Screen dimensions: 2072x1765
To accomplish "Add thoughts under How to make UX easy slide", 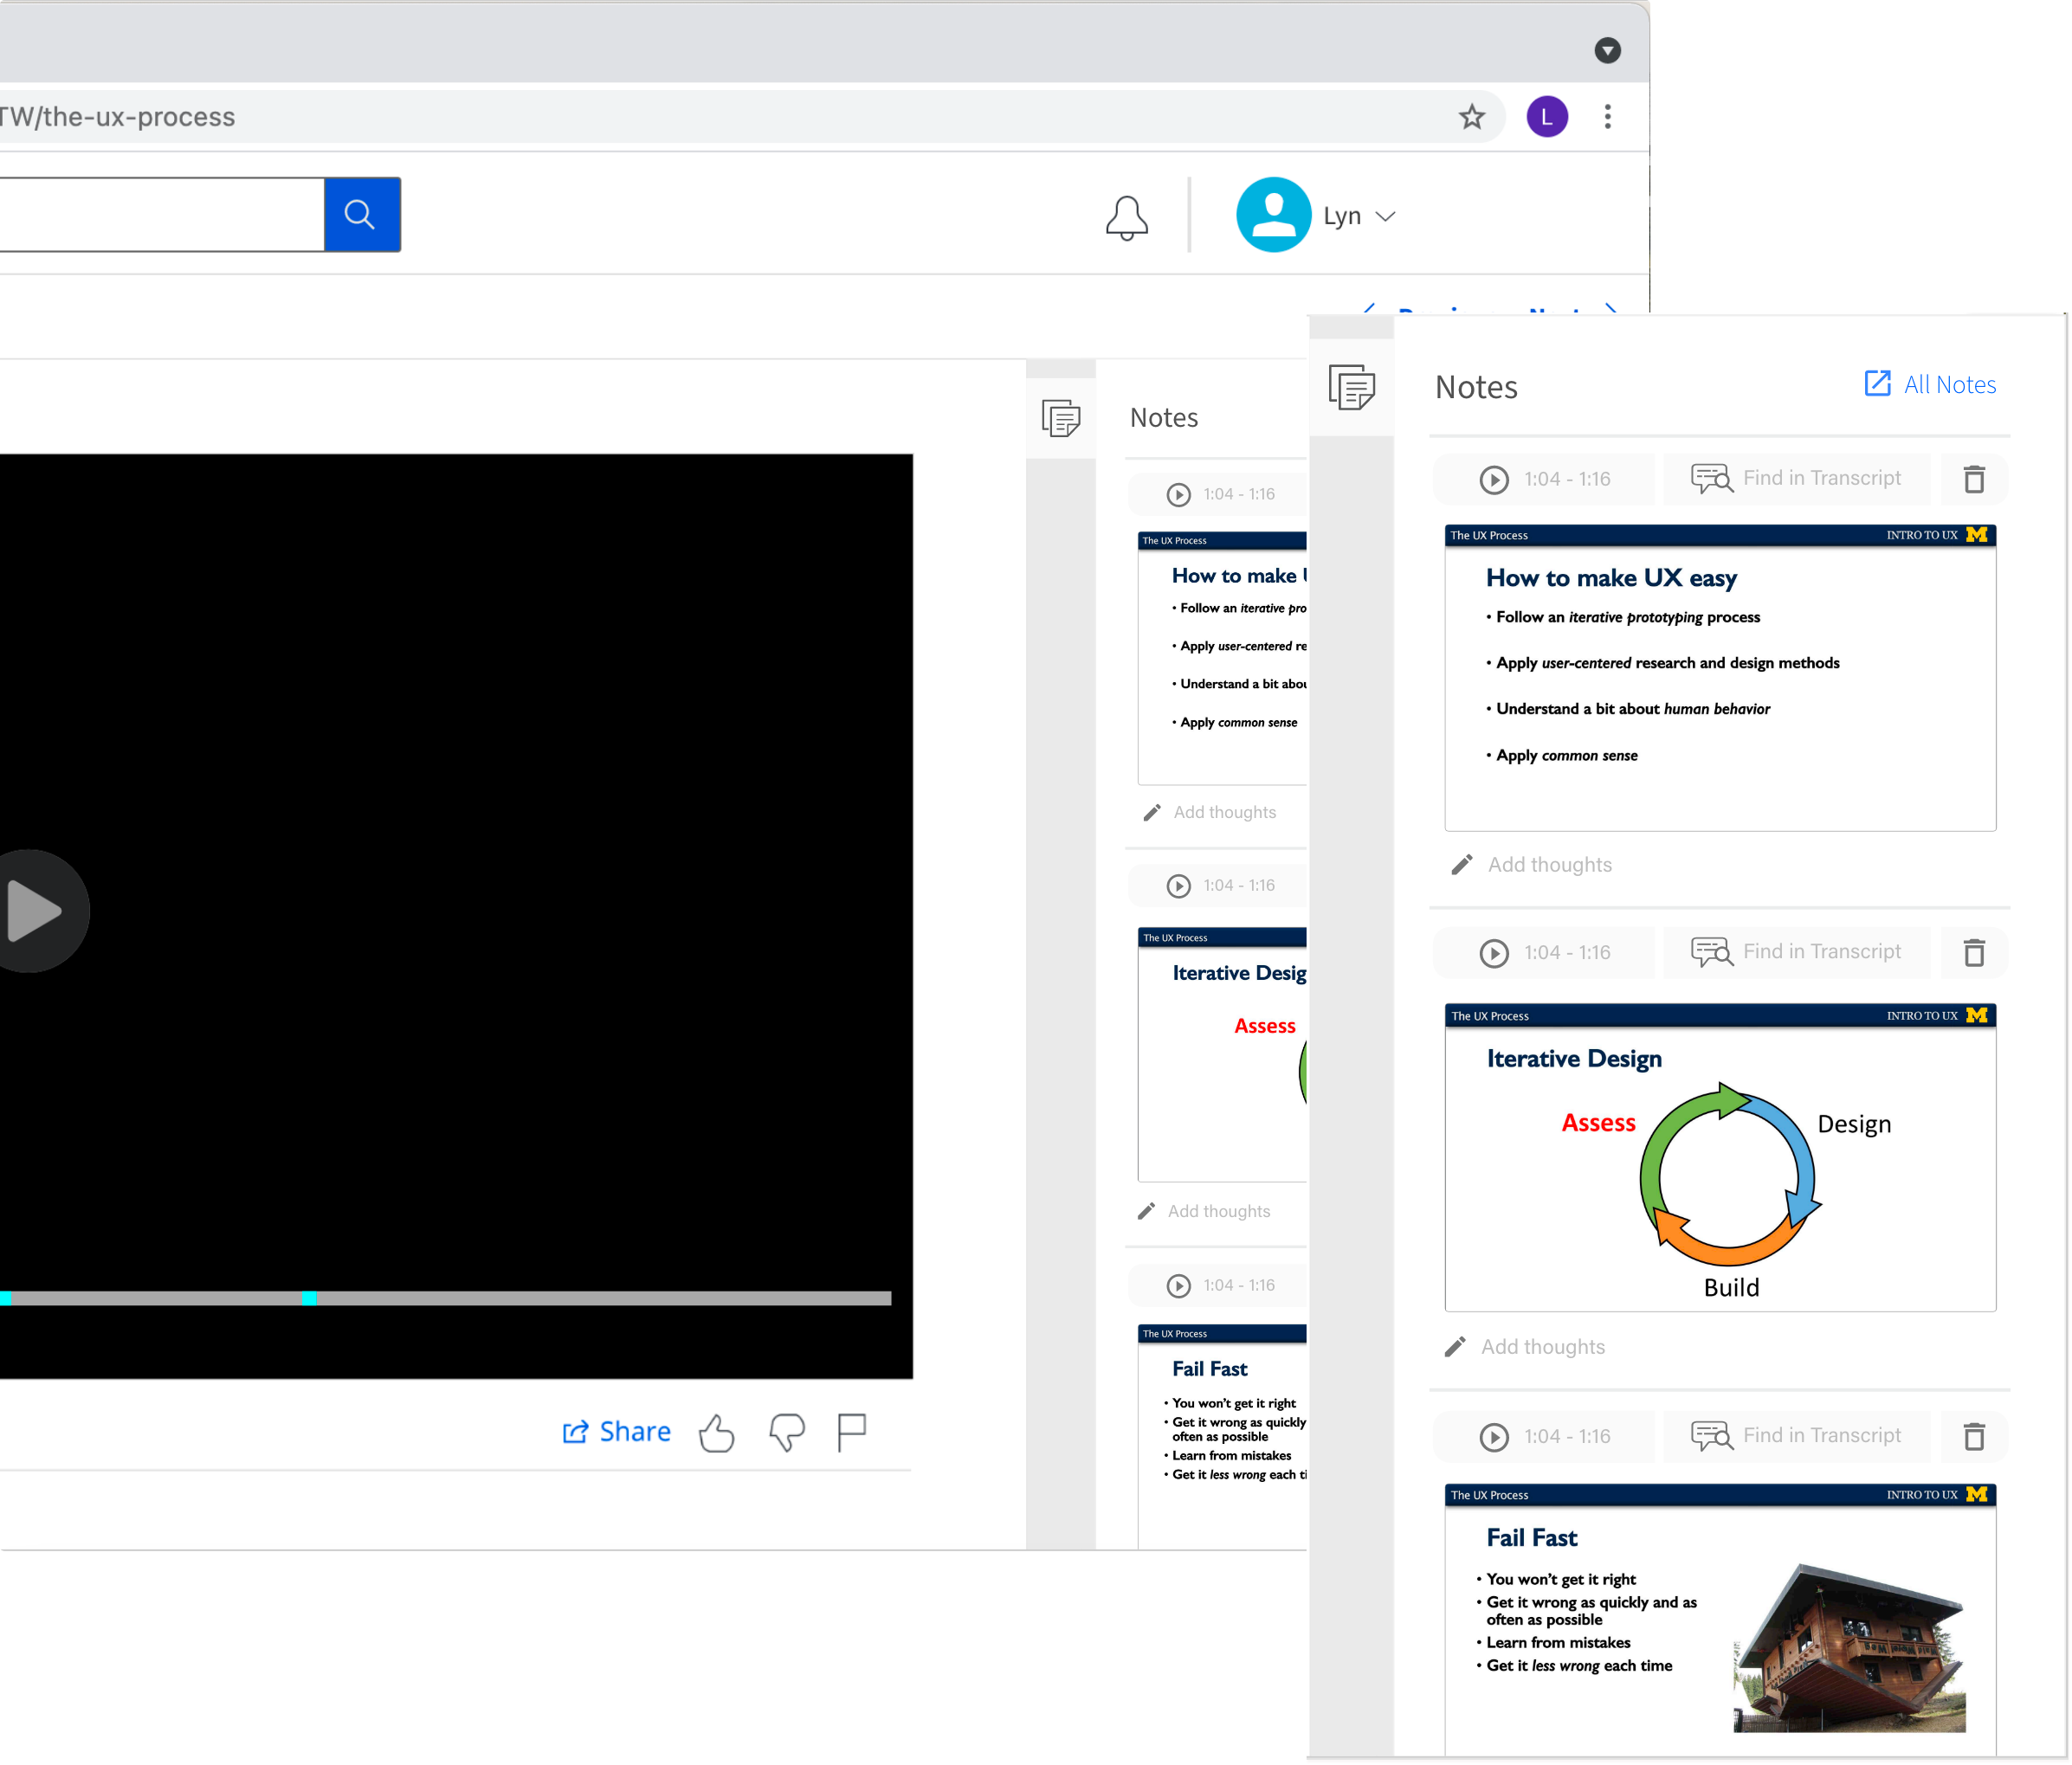I will click(1549, 865).
